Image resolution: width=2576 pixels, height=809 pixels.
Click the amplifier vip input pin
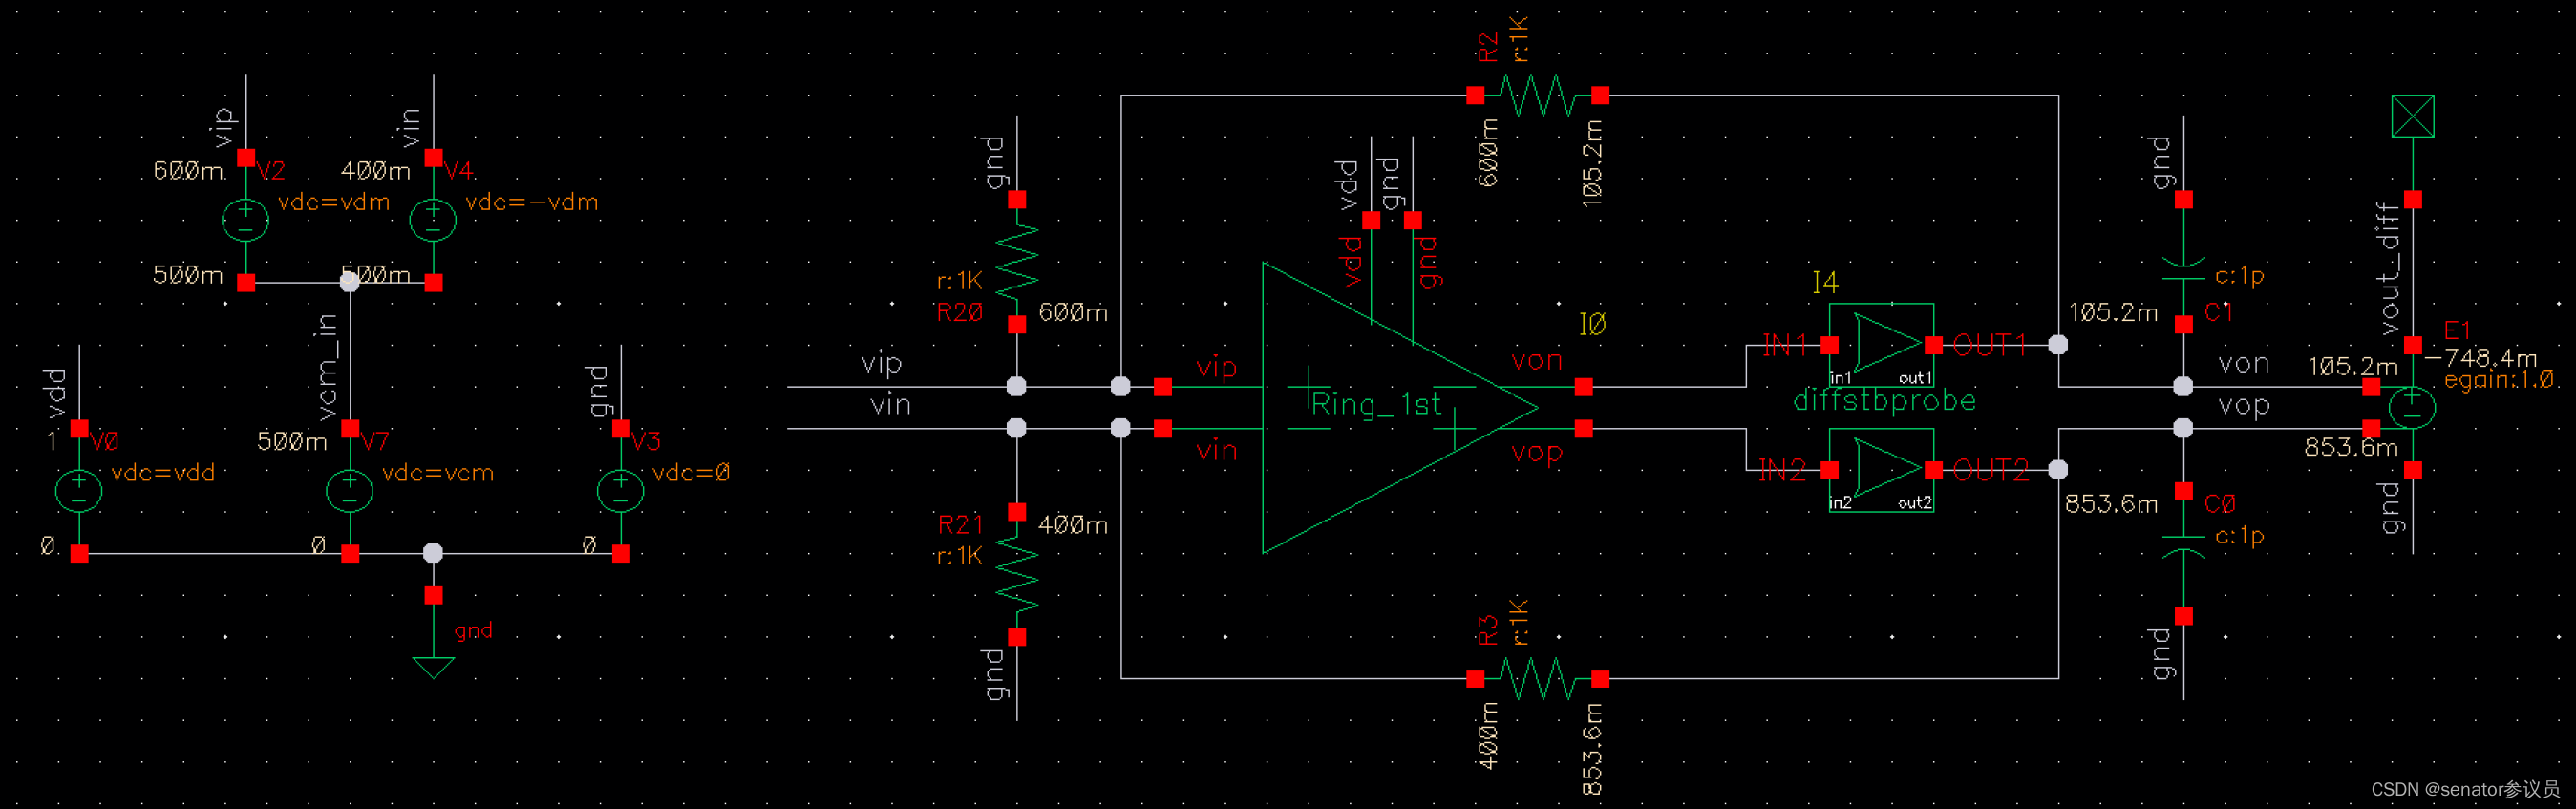tap(1162, 387)
